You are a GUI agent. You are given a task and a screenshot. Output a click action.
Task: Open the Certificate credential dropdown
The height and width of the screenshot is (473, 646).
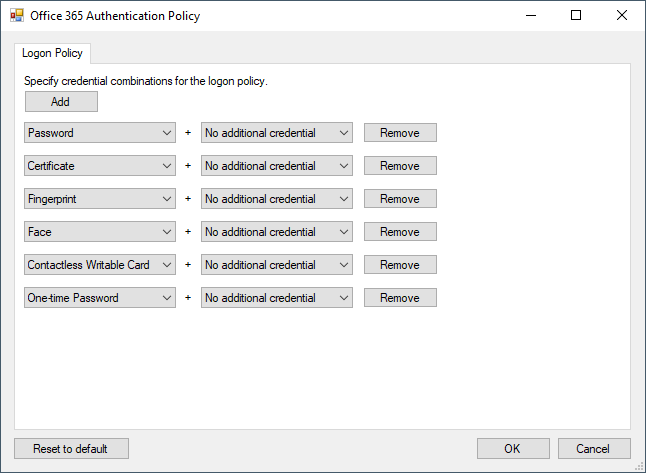pyautogui.click(x=100, y=166)
